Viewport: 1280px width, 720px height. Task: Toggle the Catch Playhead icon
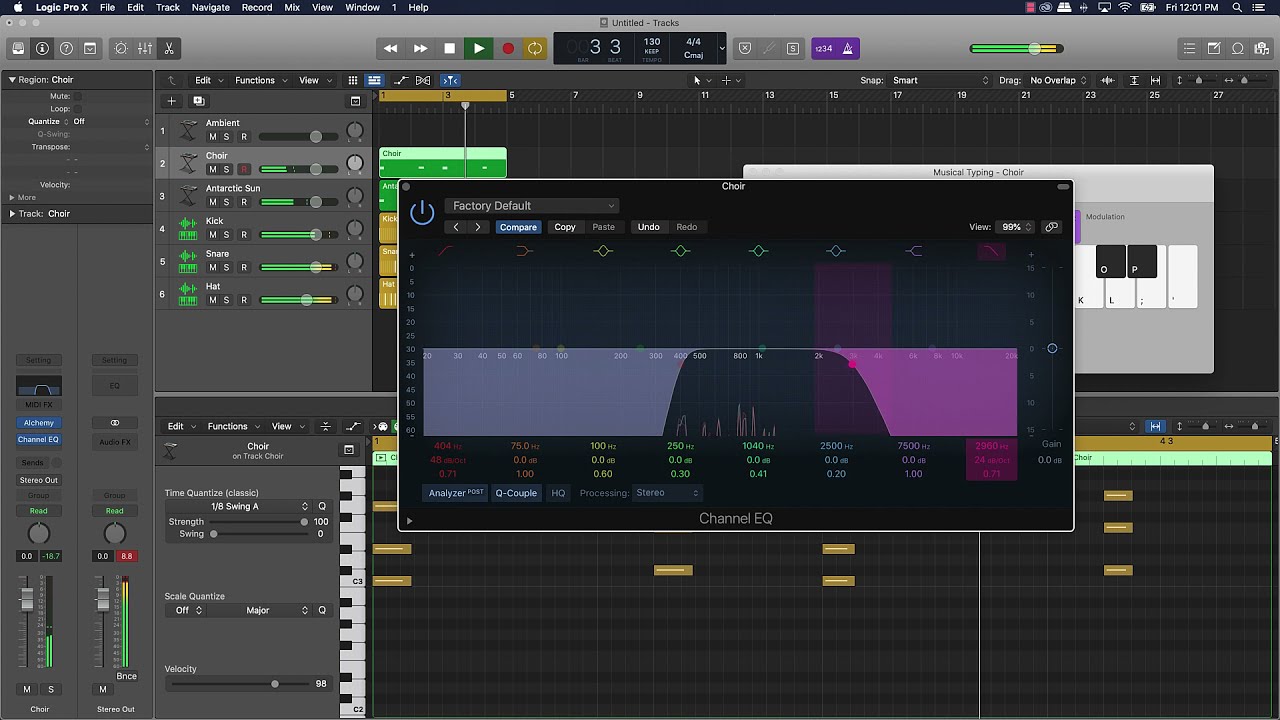click(450, 80)
